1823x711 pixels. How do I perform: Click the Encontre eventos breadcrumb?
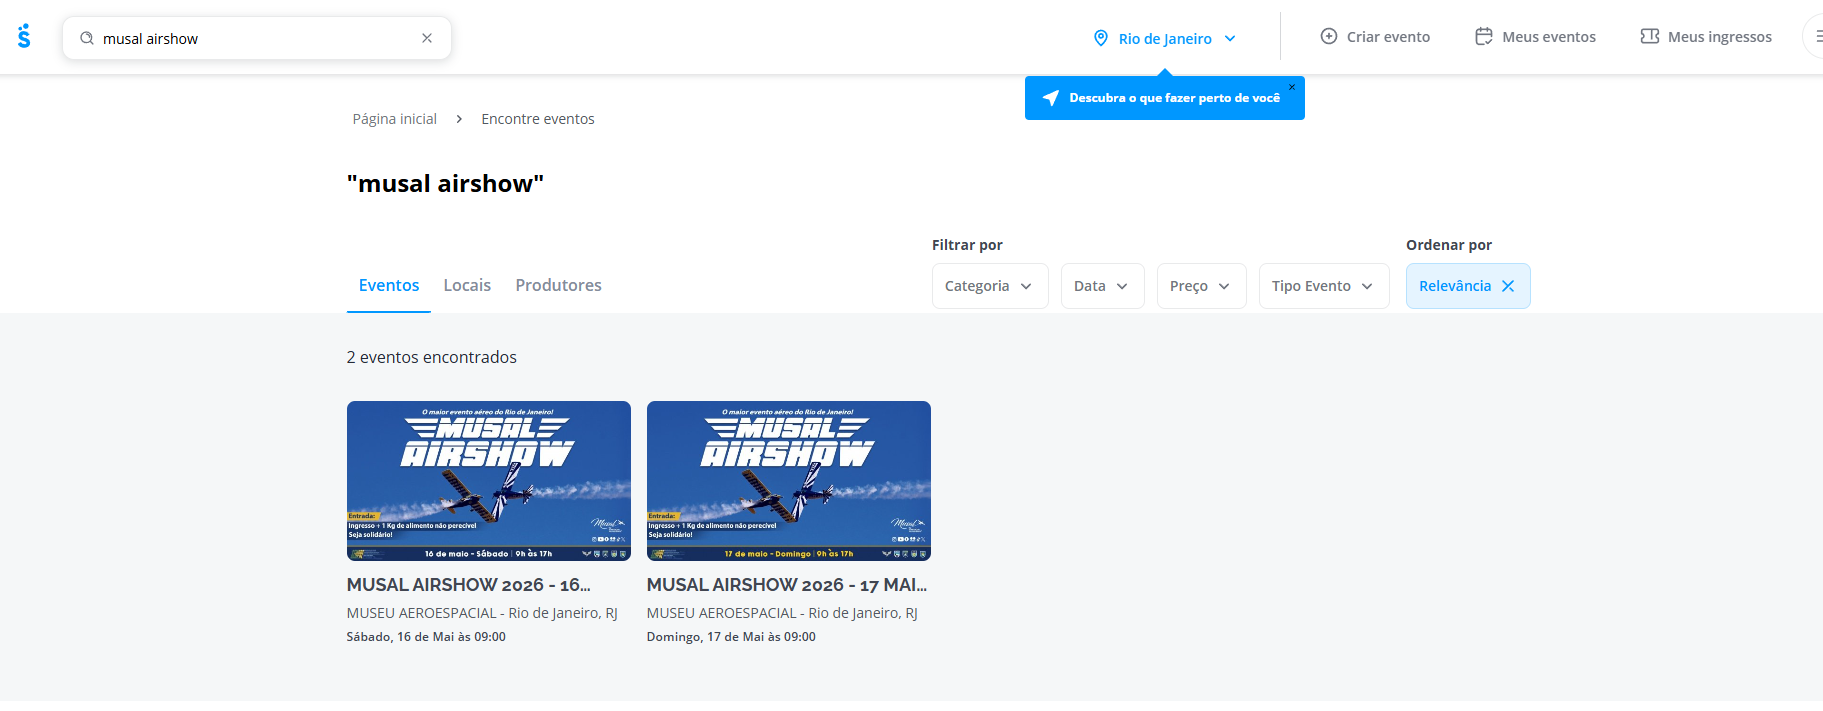point(538,119)
